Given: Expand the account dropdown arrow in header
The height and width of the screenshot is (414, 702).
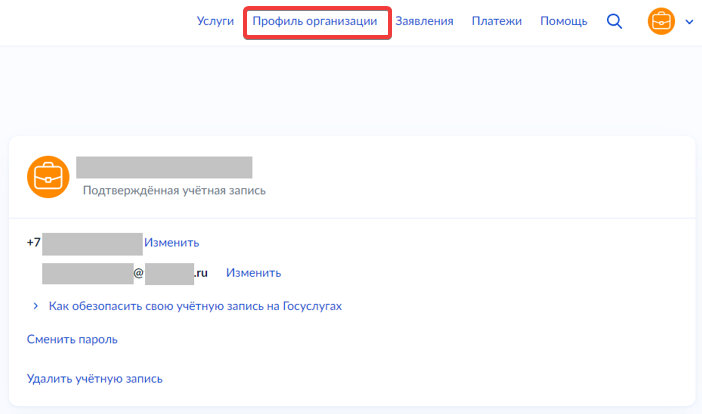Looking at the screenshot, I should tap(689, 21).
